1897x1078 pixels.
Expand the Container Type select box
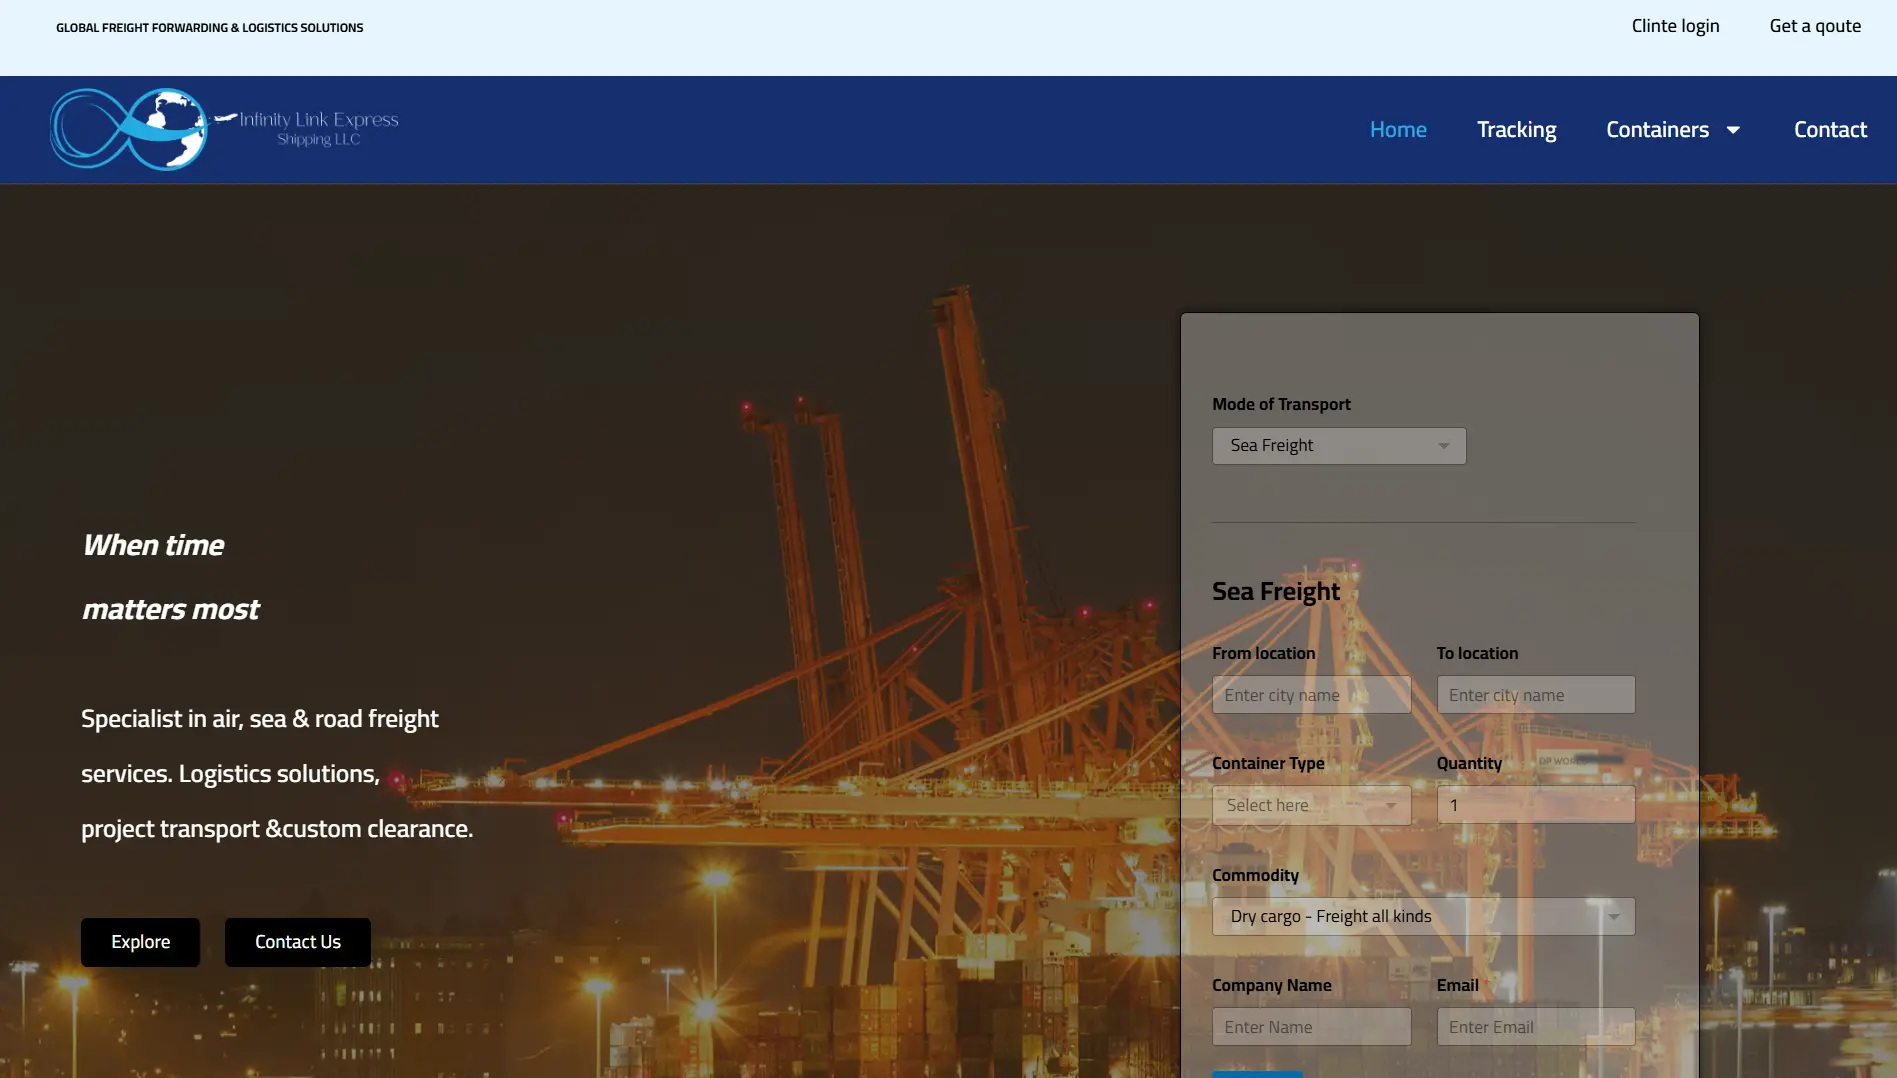pos(1310,805)
